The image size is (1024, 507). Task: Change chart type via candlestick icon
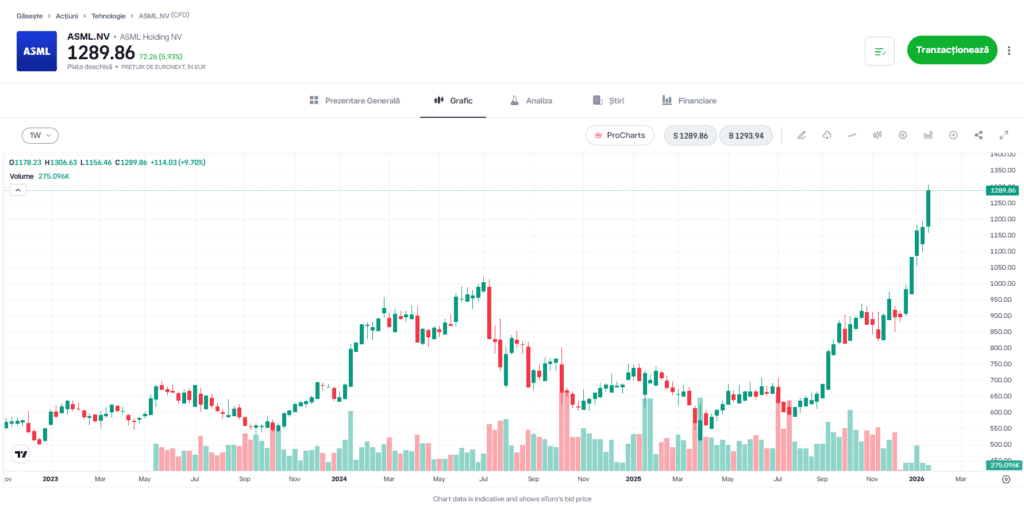877,135
